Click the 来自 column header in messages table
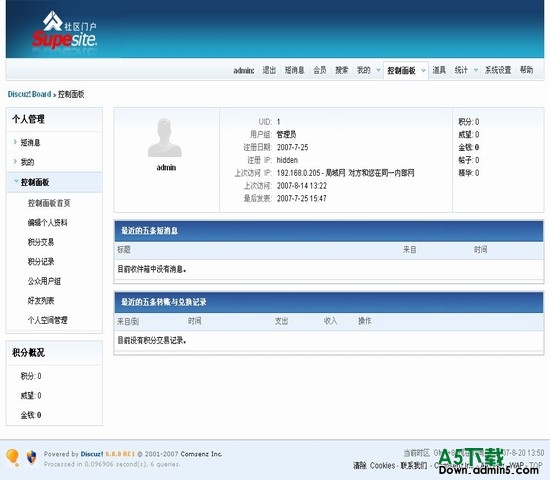The image size is (550, 480). (x=410, y=250)
